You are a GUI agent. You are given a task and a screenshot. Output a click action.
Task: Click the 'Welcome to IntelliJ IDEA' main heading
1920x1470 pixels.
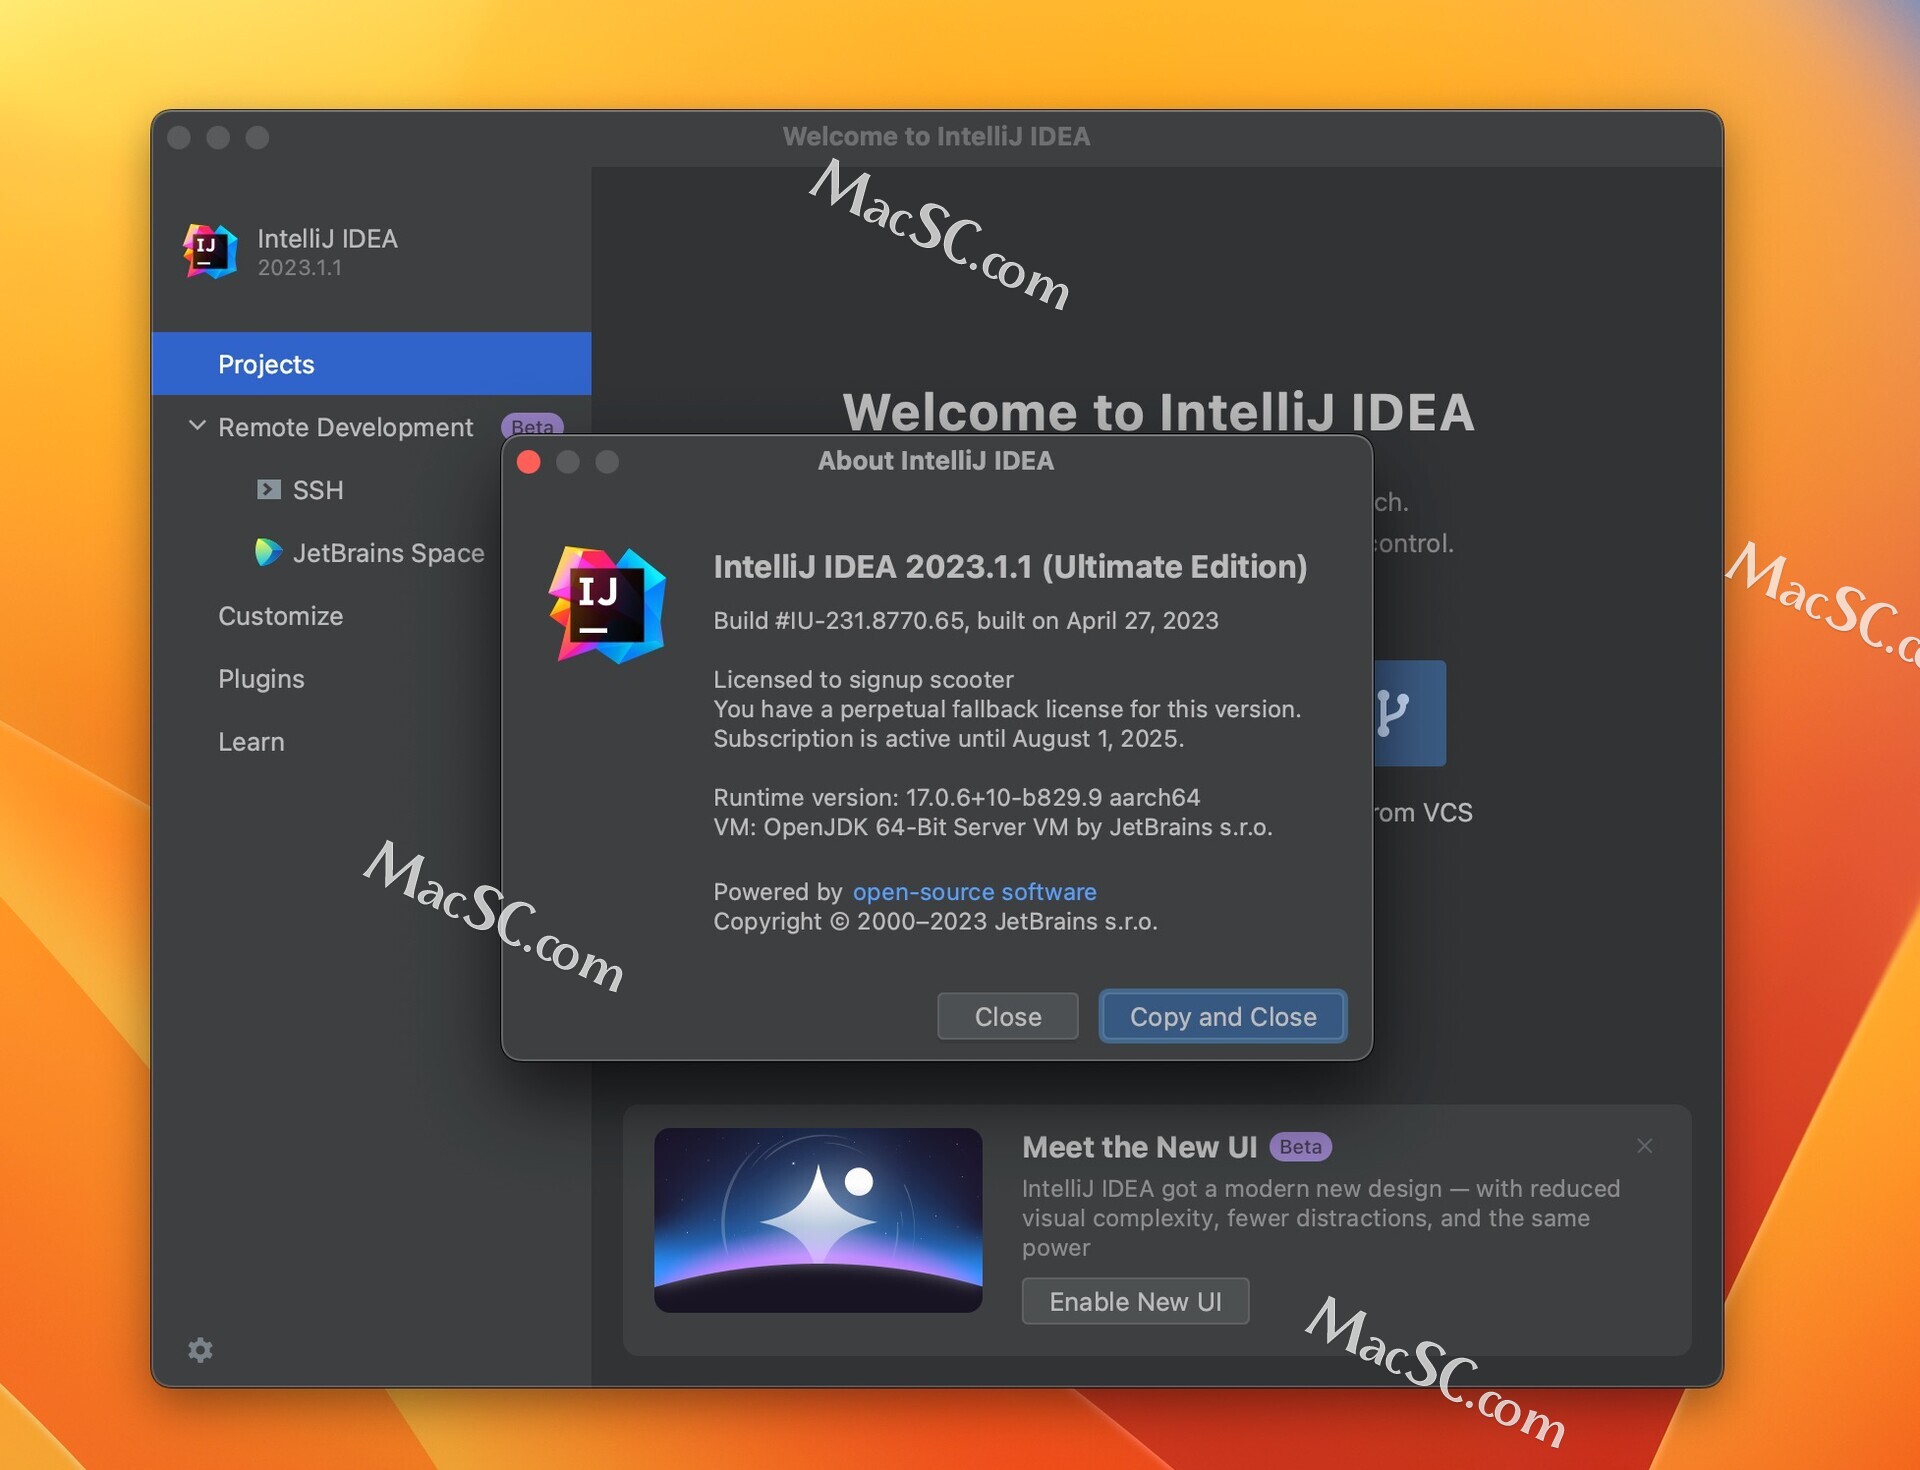(1158, 412)
